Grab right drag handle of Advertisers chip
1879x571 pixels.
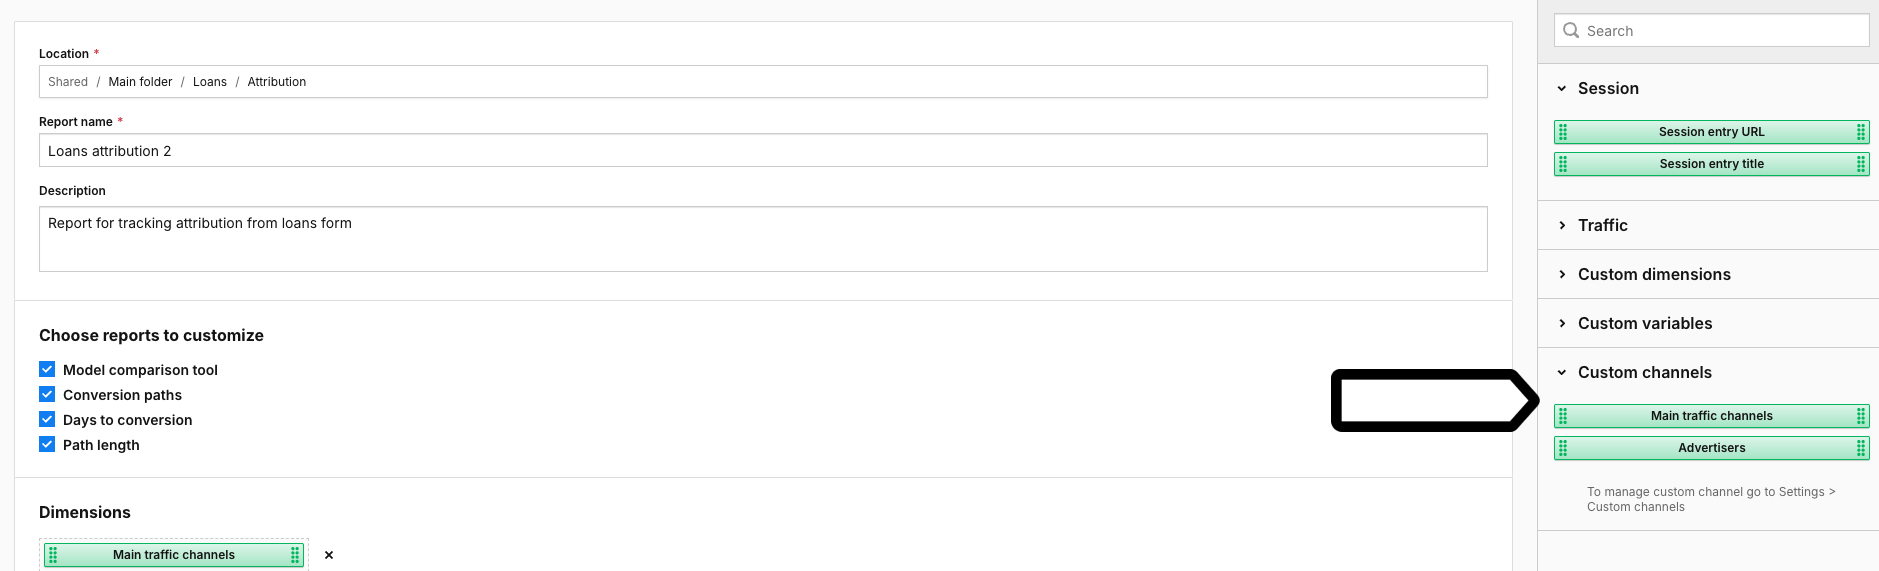pyautogui.click(x=1860, y=448)
